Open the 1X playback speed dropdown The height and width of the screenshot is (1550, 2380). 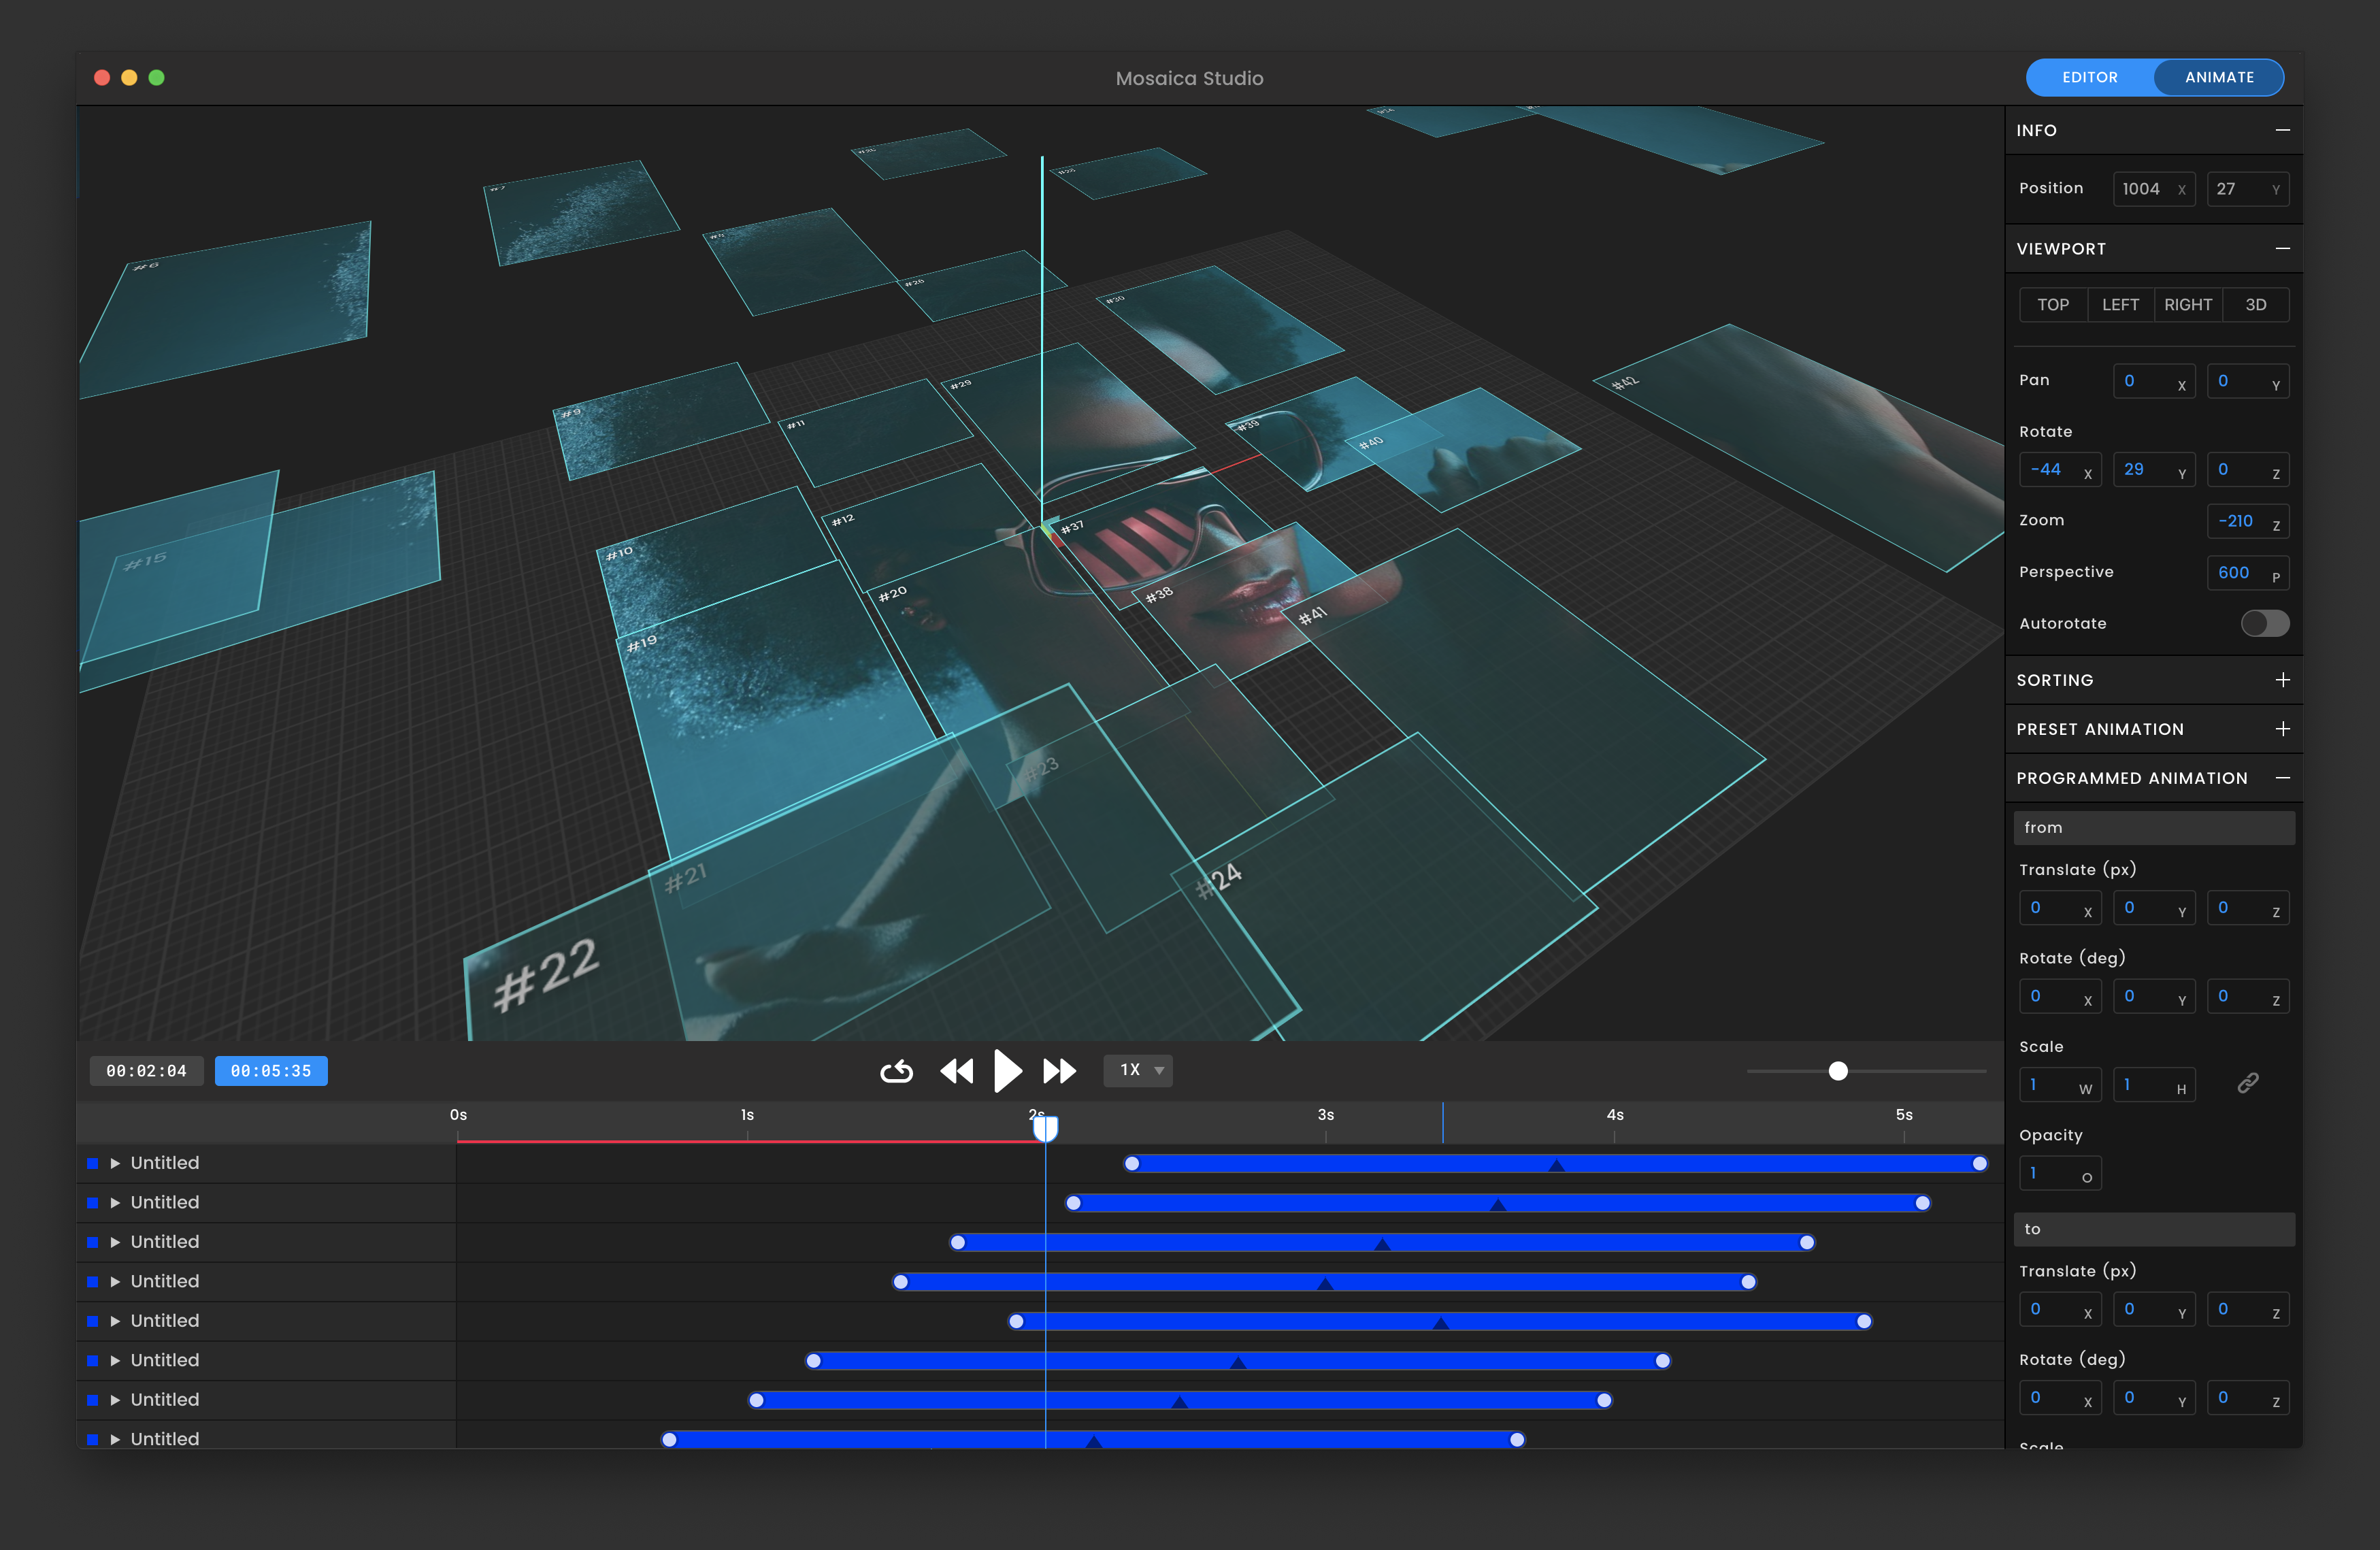click(1138, 1070)
